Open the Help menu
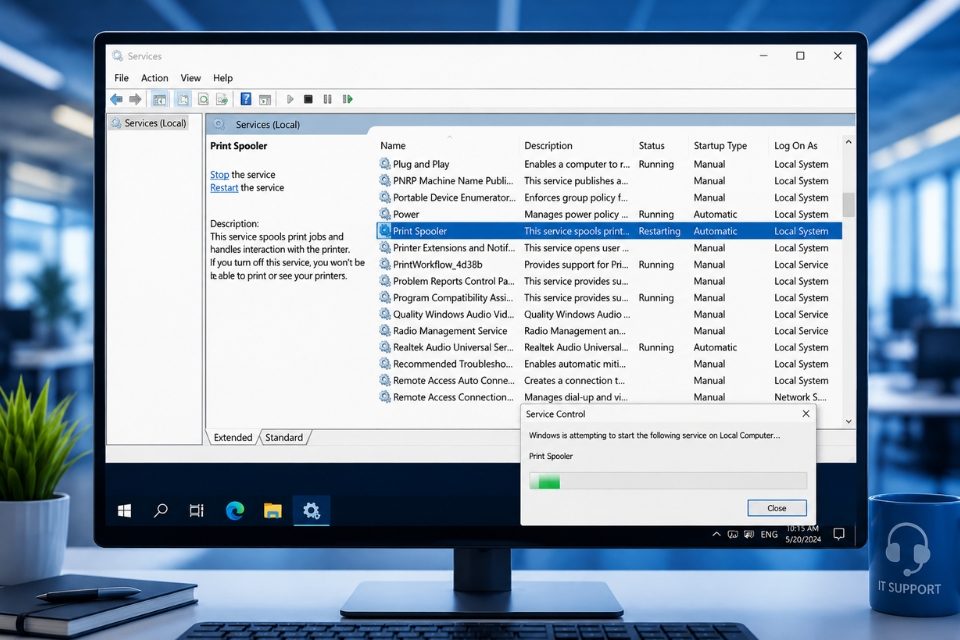The image size is (960, 640). click(223, 78)
